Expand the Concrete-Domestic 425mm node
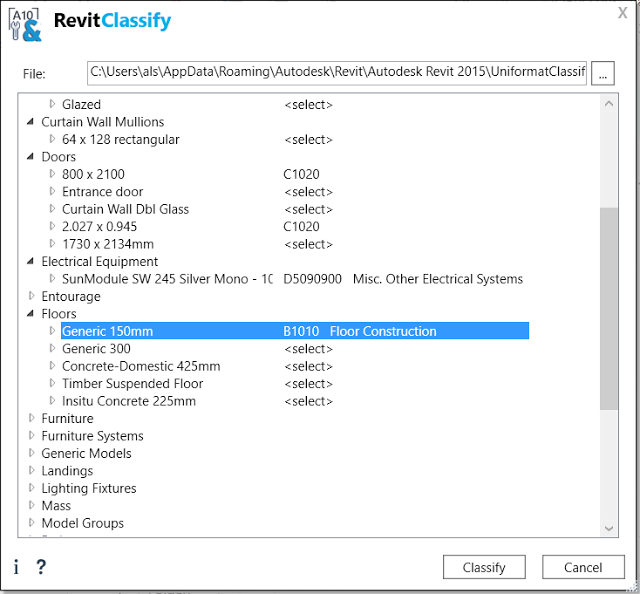The width and height of the screenshot is (640, 594). pyautogui.click(x=52, y=366)
